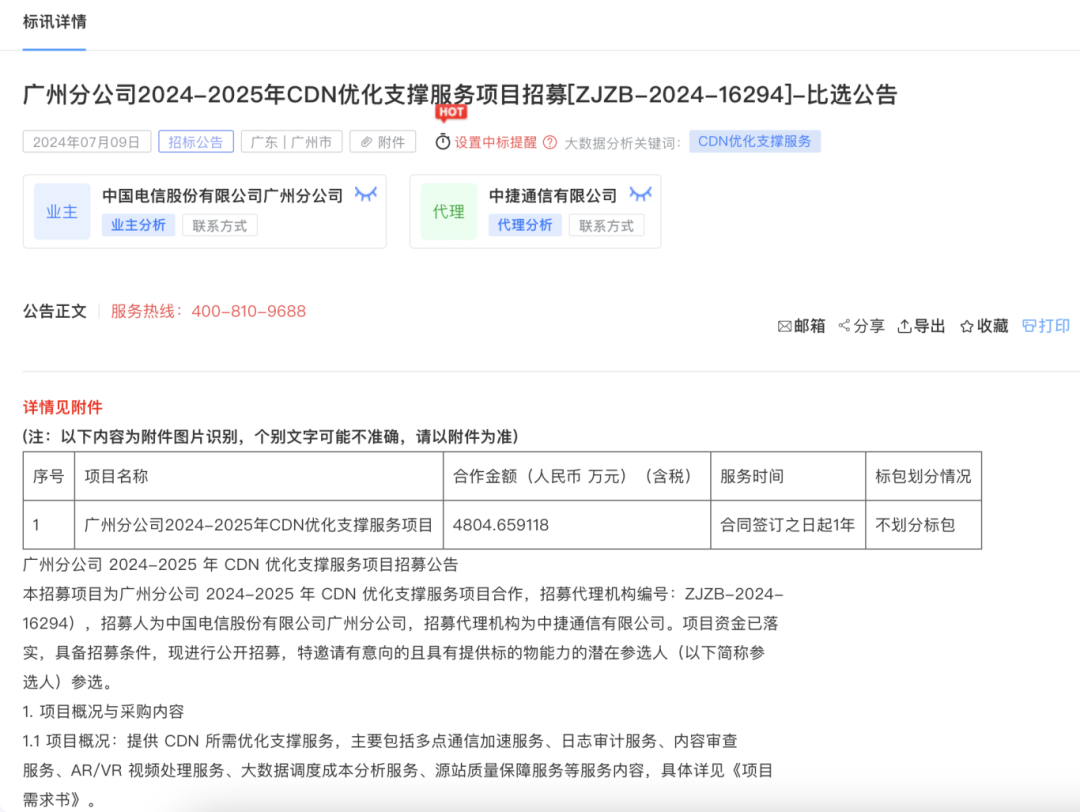Click the 服务热线 400-810-9688 text
Viewport: 1080px width, 812px height.
coord(208,311)
